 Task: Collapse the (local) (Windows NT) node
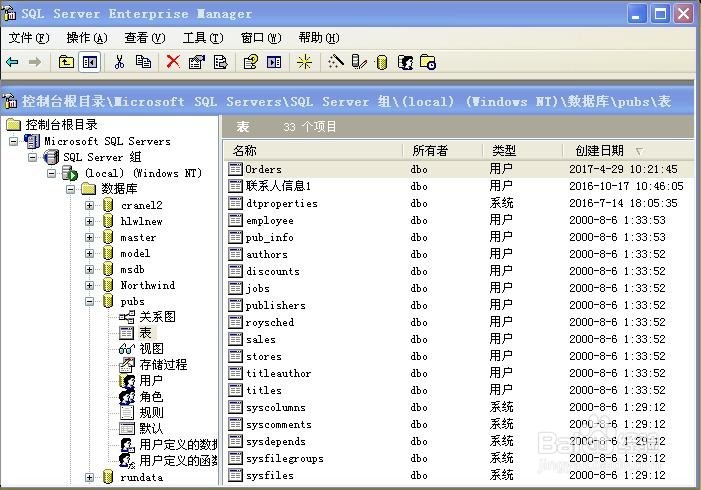[x=52, y=173]
